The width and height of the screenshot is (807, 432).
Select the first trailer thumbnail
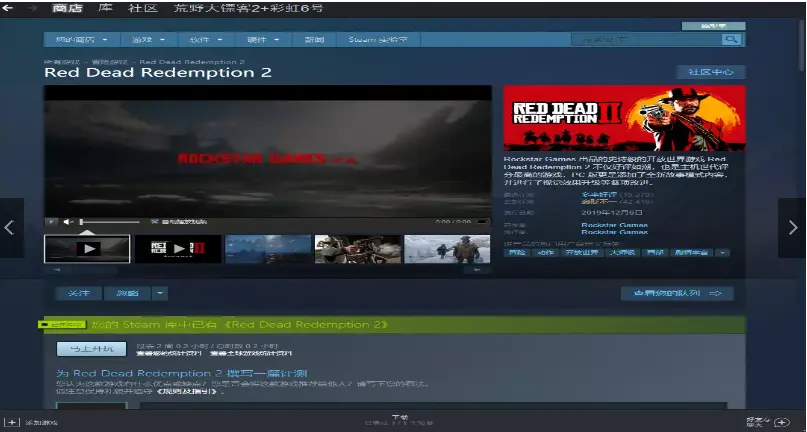tap(87, 249)
